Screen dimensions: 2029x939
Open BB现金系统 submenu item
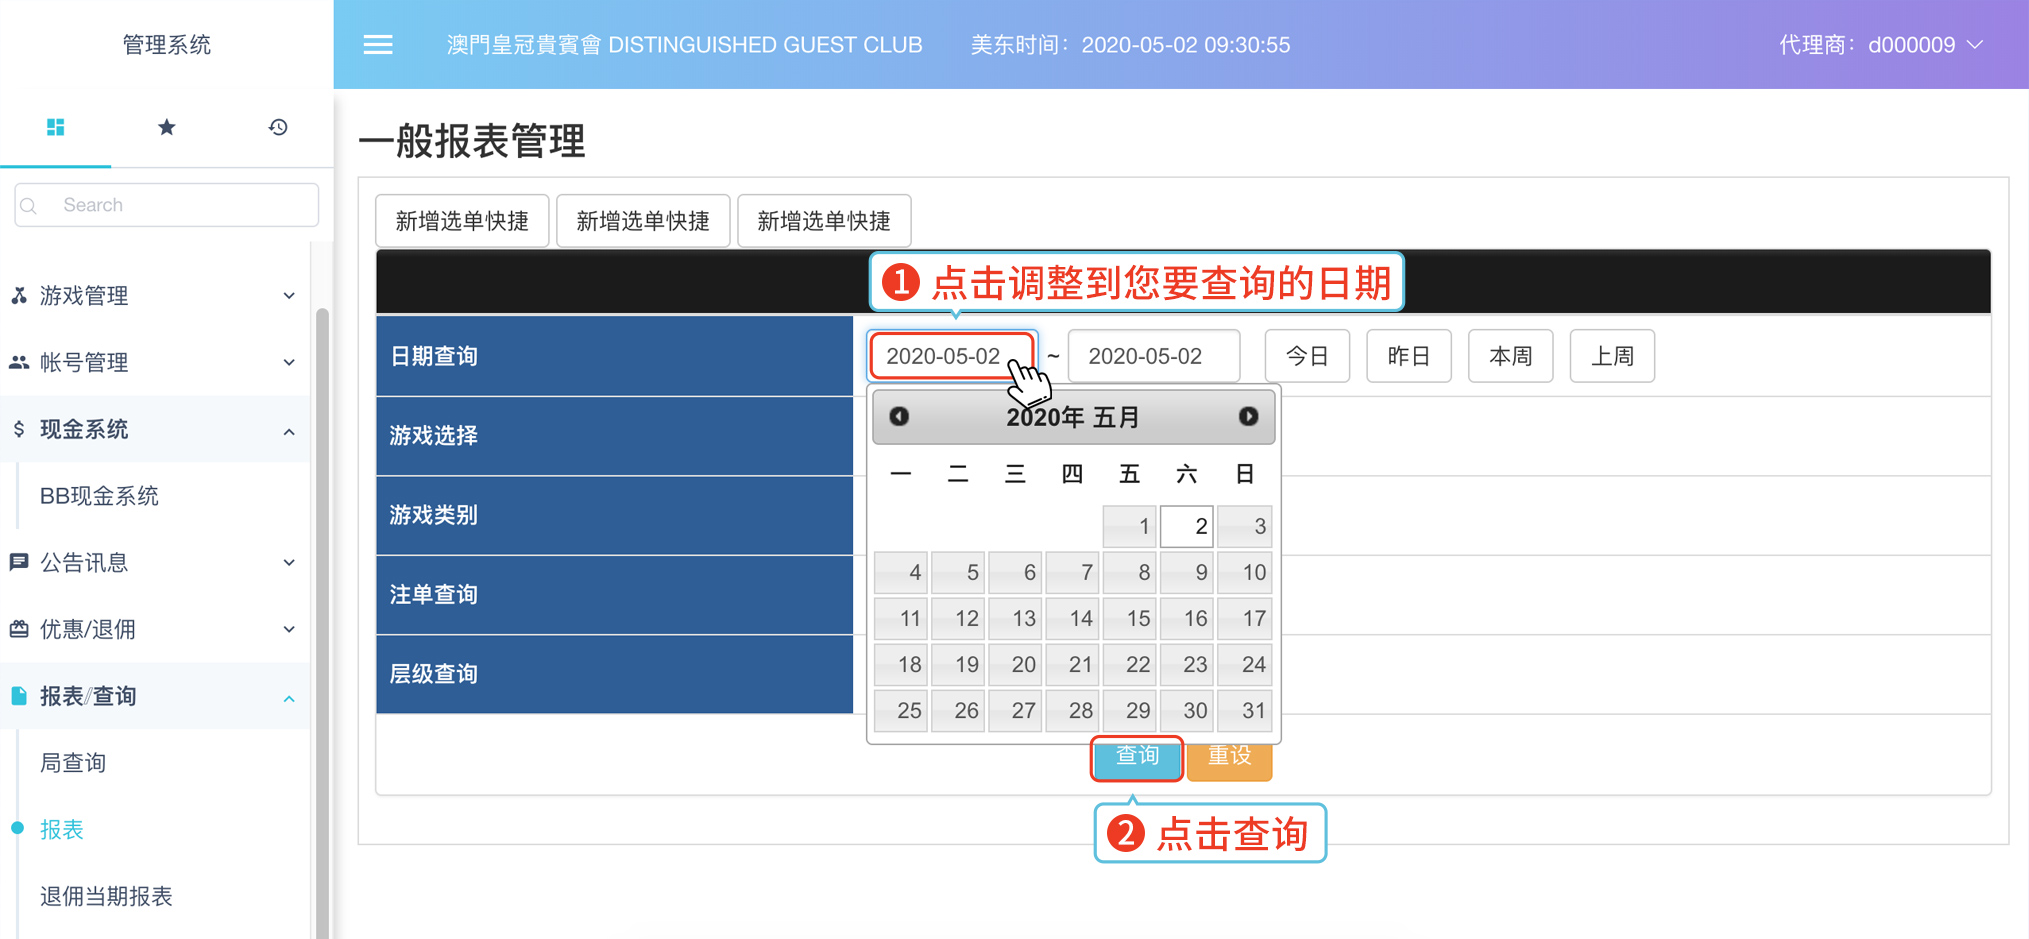pos(99,496)
